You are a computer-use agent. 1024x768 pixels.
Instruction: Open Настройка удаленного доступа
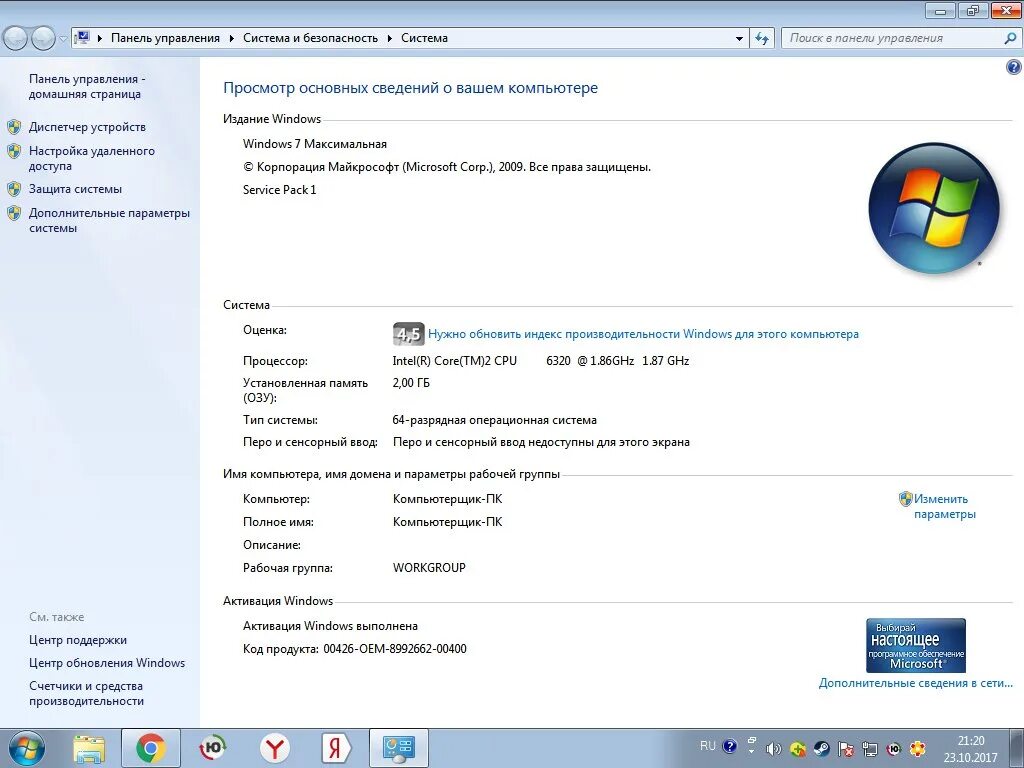[91, 158]
